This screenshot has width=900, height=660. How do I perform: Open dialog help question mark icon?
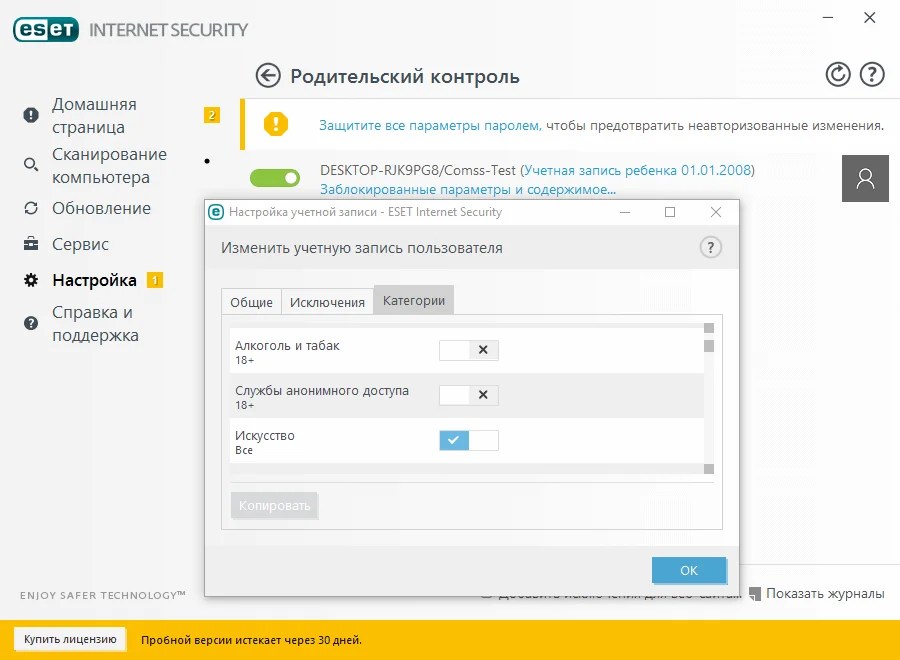[x=711, y=247]
